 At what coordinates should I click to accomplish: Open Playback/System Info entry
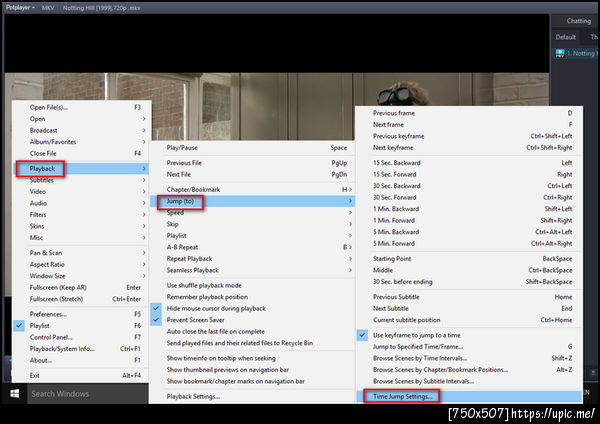point(82,349)
